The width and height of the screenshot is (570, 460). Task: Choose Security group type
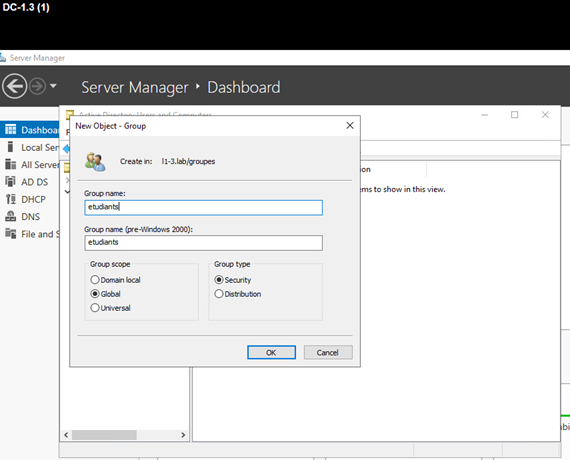[x=233, y=280]
